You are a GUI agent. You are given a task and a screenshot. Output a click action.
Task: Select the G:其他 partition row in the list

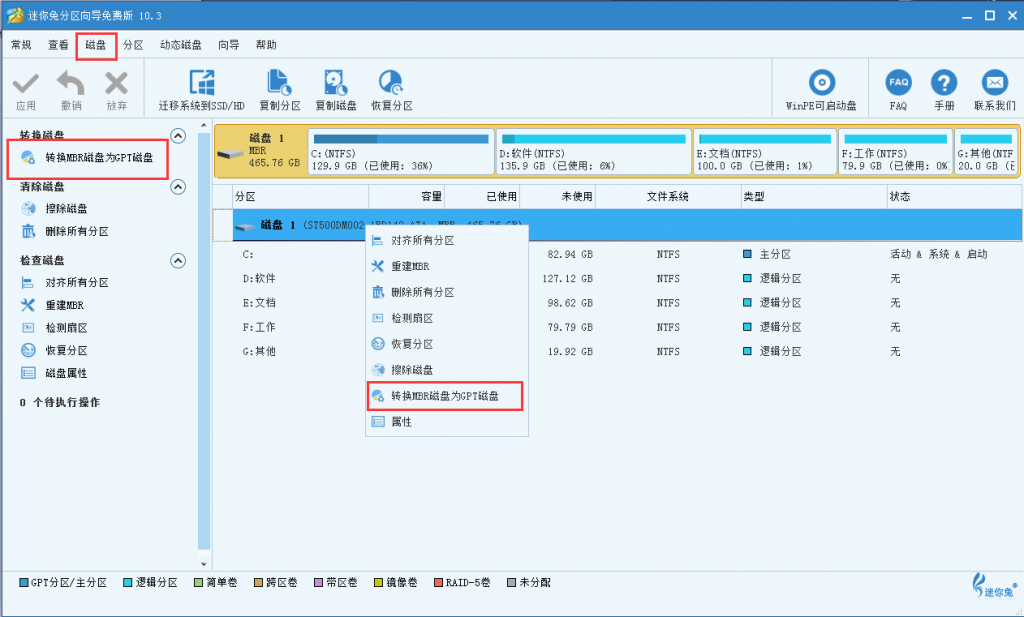click(627, 351)
